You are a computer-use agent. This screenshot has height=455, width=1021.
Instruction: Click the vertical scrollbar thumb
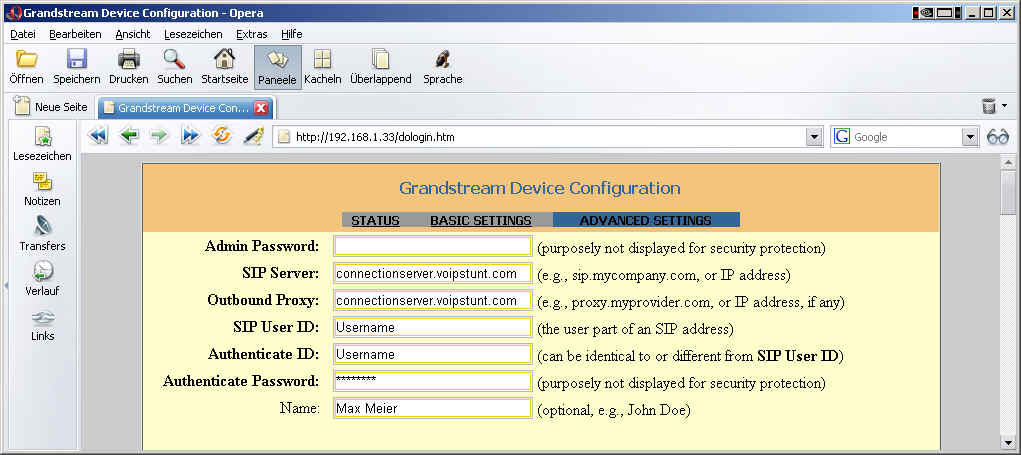click(1008, 193)
